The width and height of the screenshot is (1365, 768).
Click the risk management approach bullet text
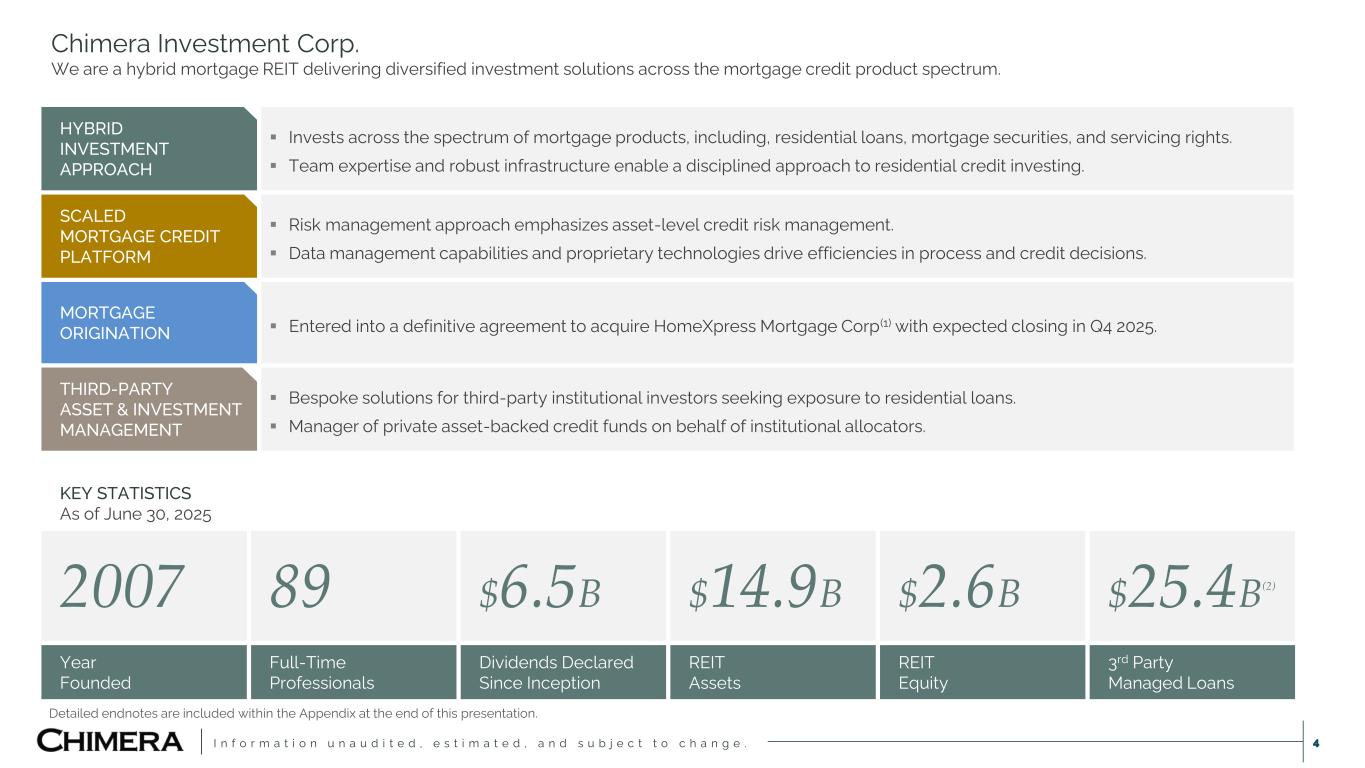click(x=590, y=225)
